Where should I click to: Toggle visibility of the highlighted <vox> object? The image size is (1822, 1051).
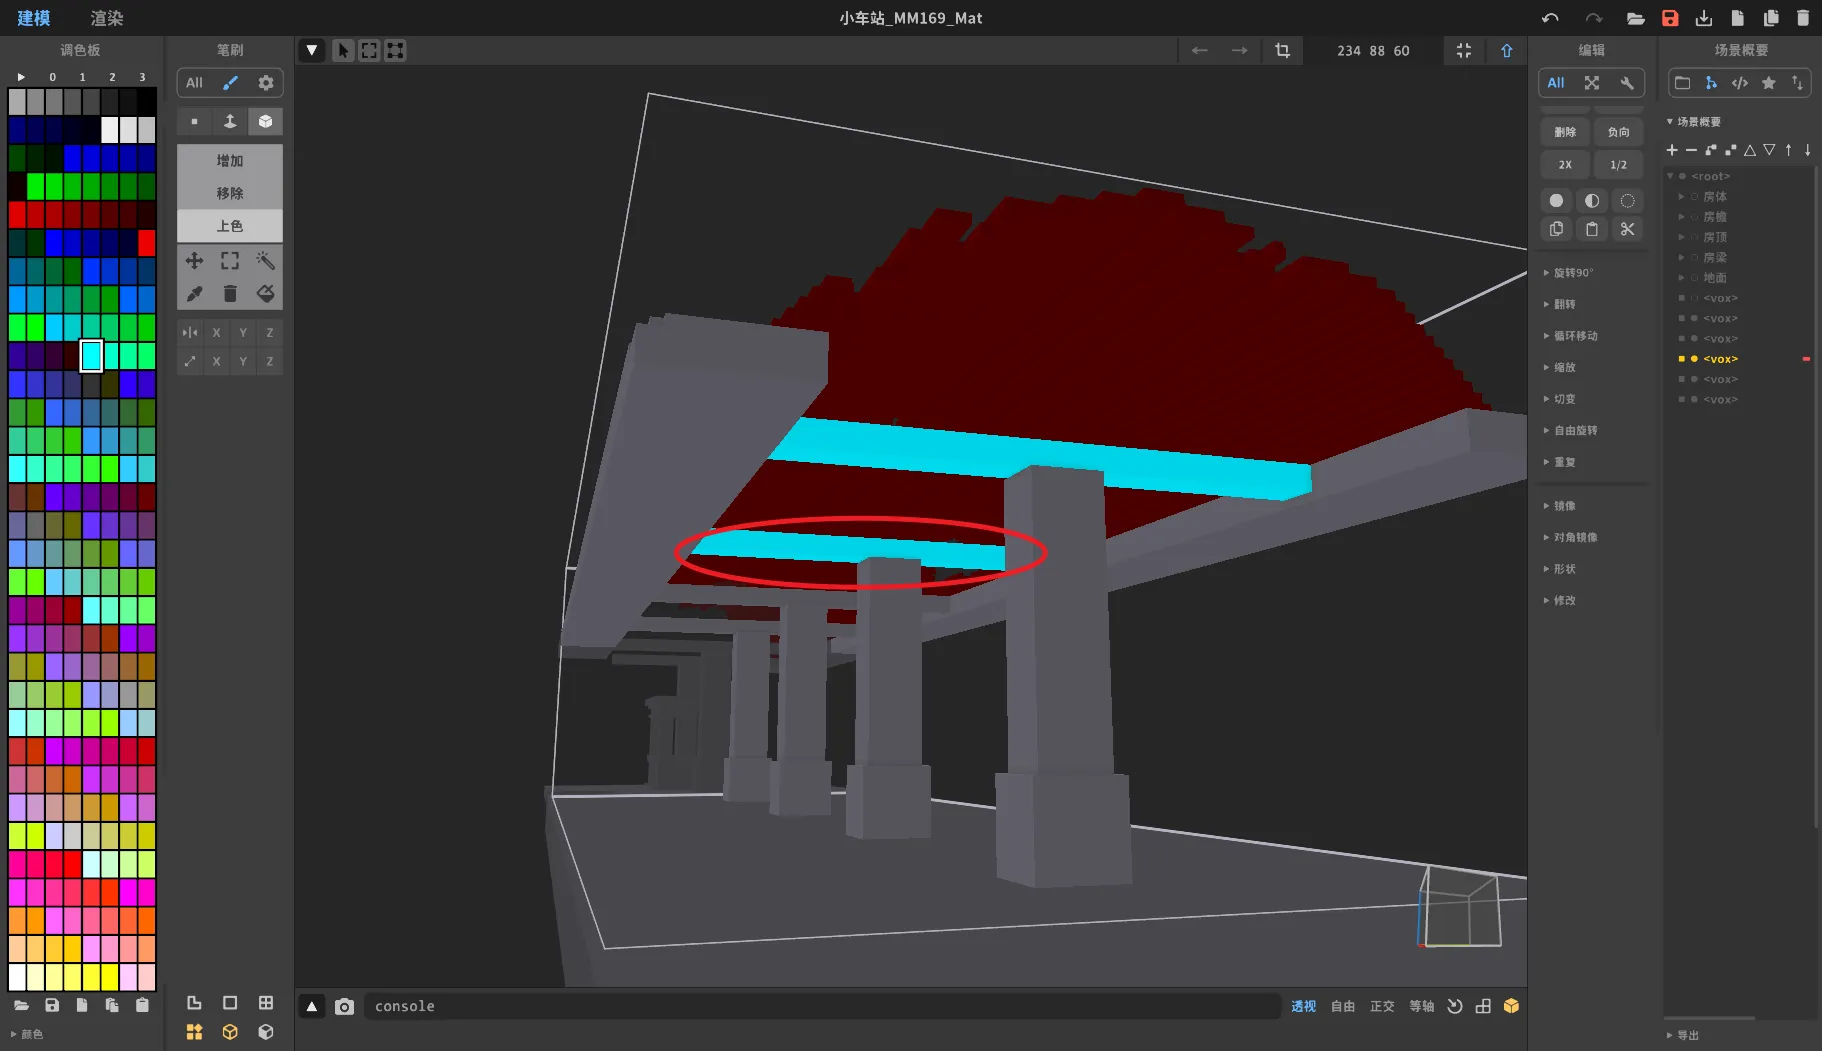click(x=1694, y=359)
